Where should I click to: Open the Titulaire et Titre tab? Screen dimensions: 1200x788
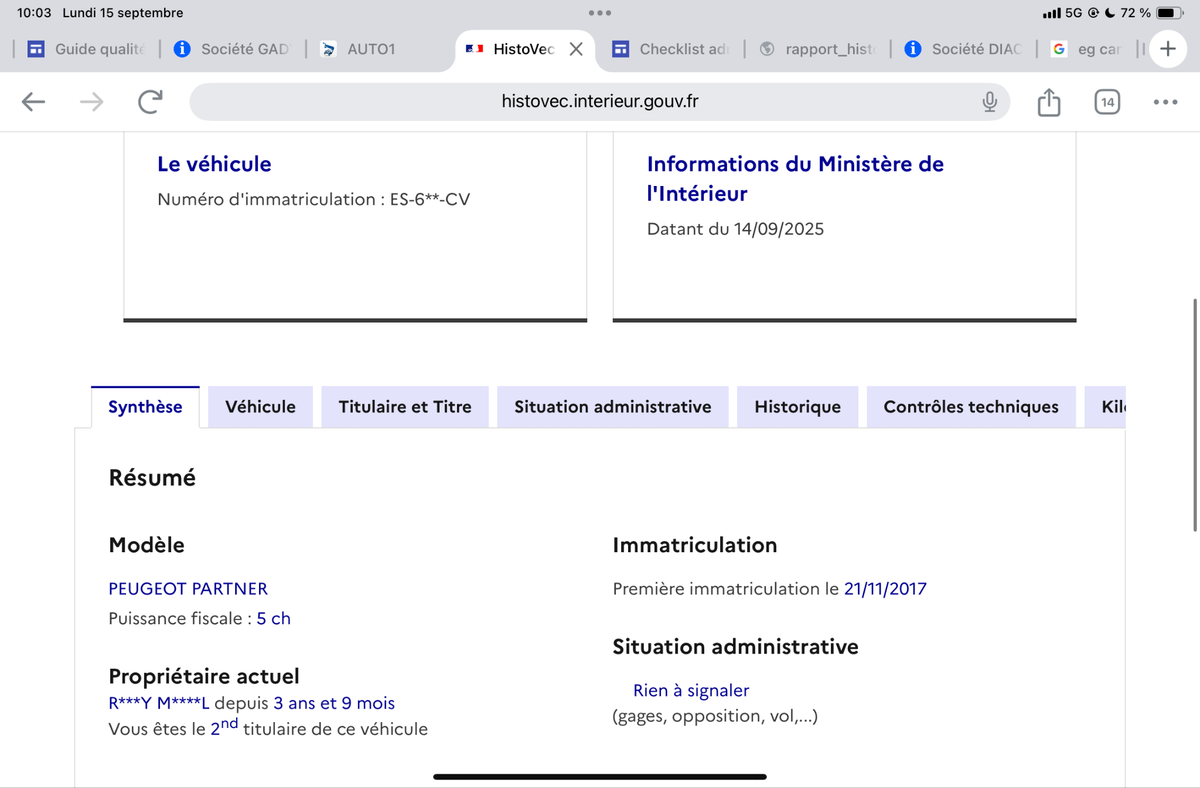[405, 407]
